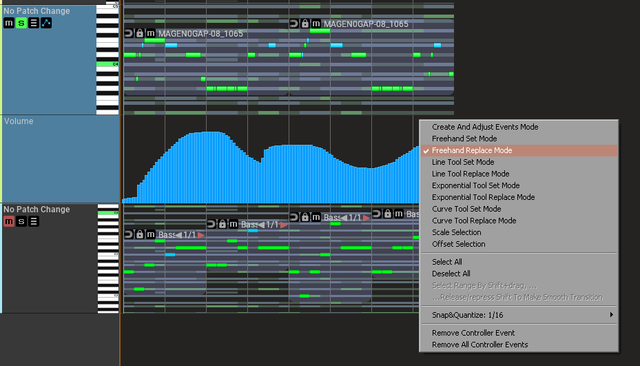Click the m icon on the fourth Bass clip

399,213
